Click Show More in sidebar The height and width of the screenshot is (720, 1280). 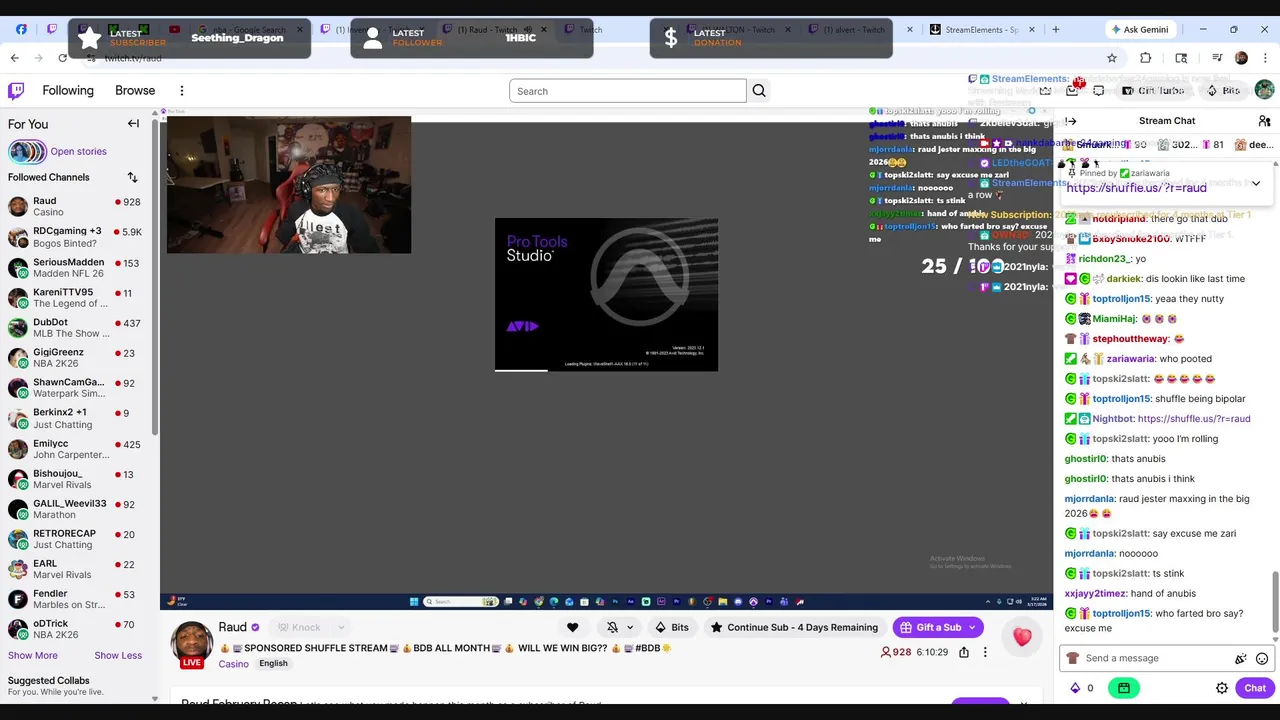click(33, 655)
